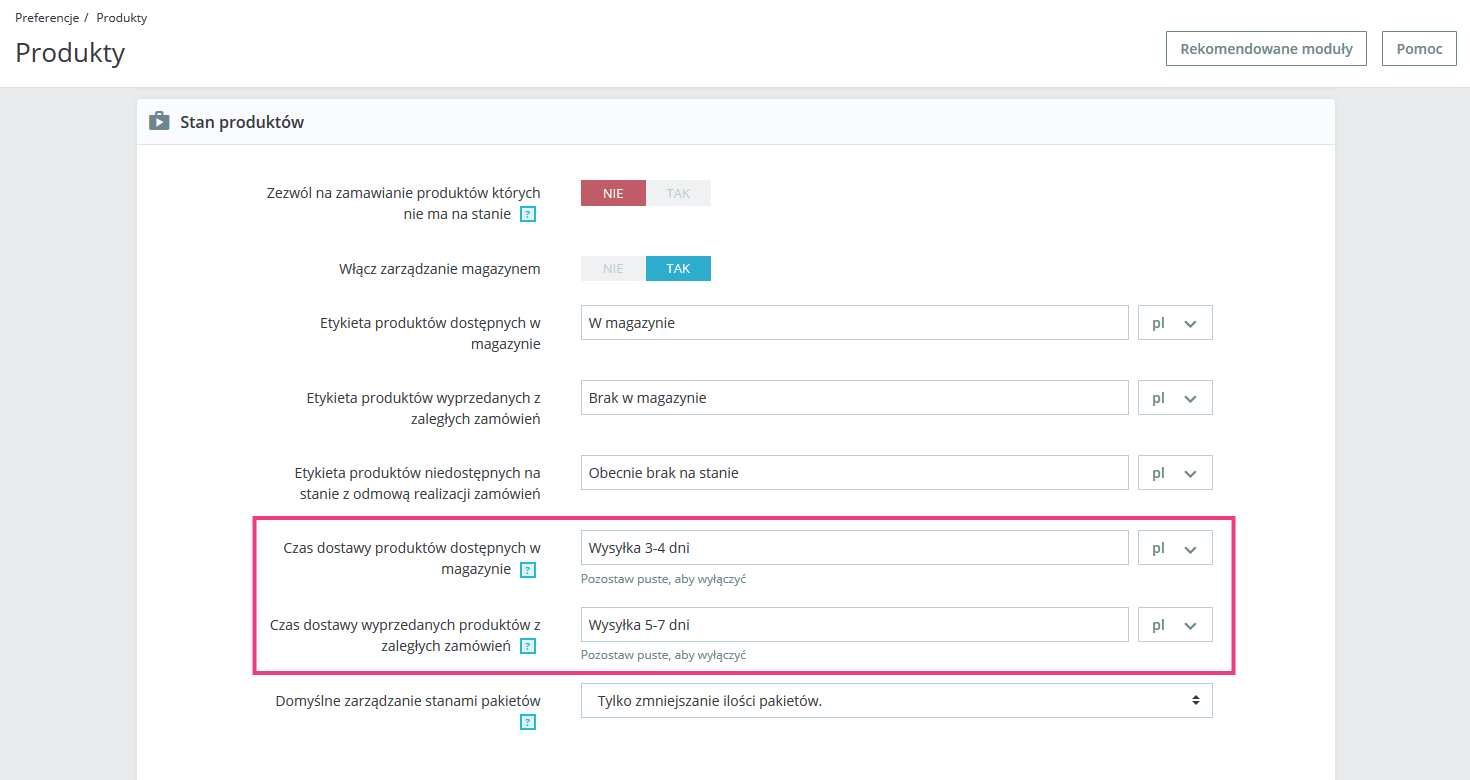This screenshot has height=780, width=1470.
Task: Disable stock management with NIE switch
Action: (x=613, y=269)
